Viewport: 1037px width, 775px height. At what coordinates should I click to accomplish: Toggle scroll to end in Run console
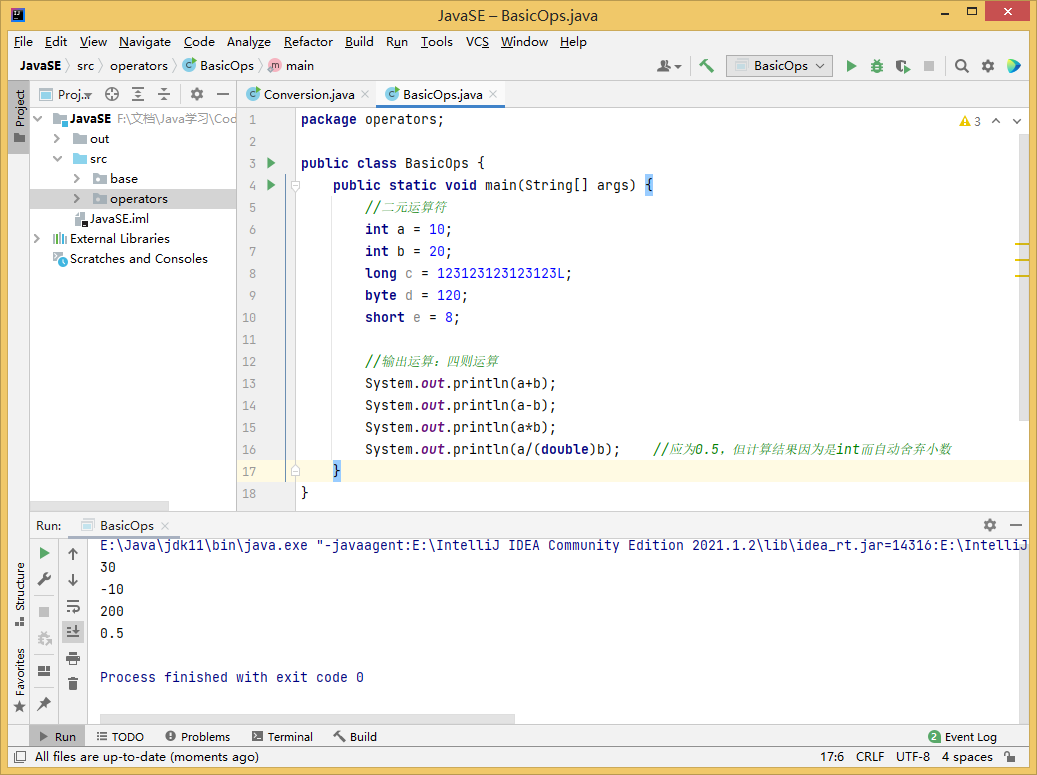[73, 631]
